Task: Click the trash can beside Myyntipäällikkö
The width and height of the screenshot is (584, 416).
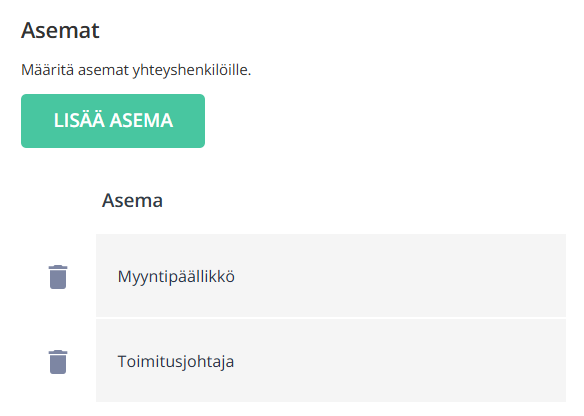Action: 58,277
